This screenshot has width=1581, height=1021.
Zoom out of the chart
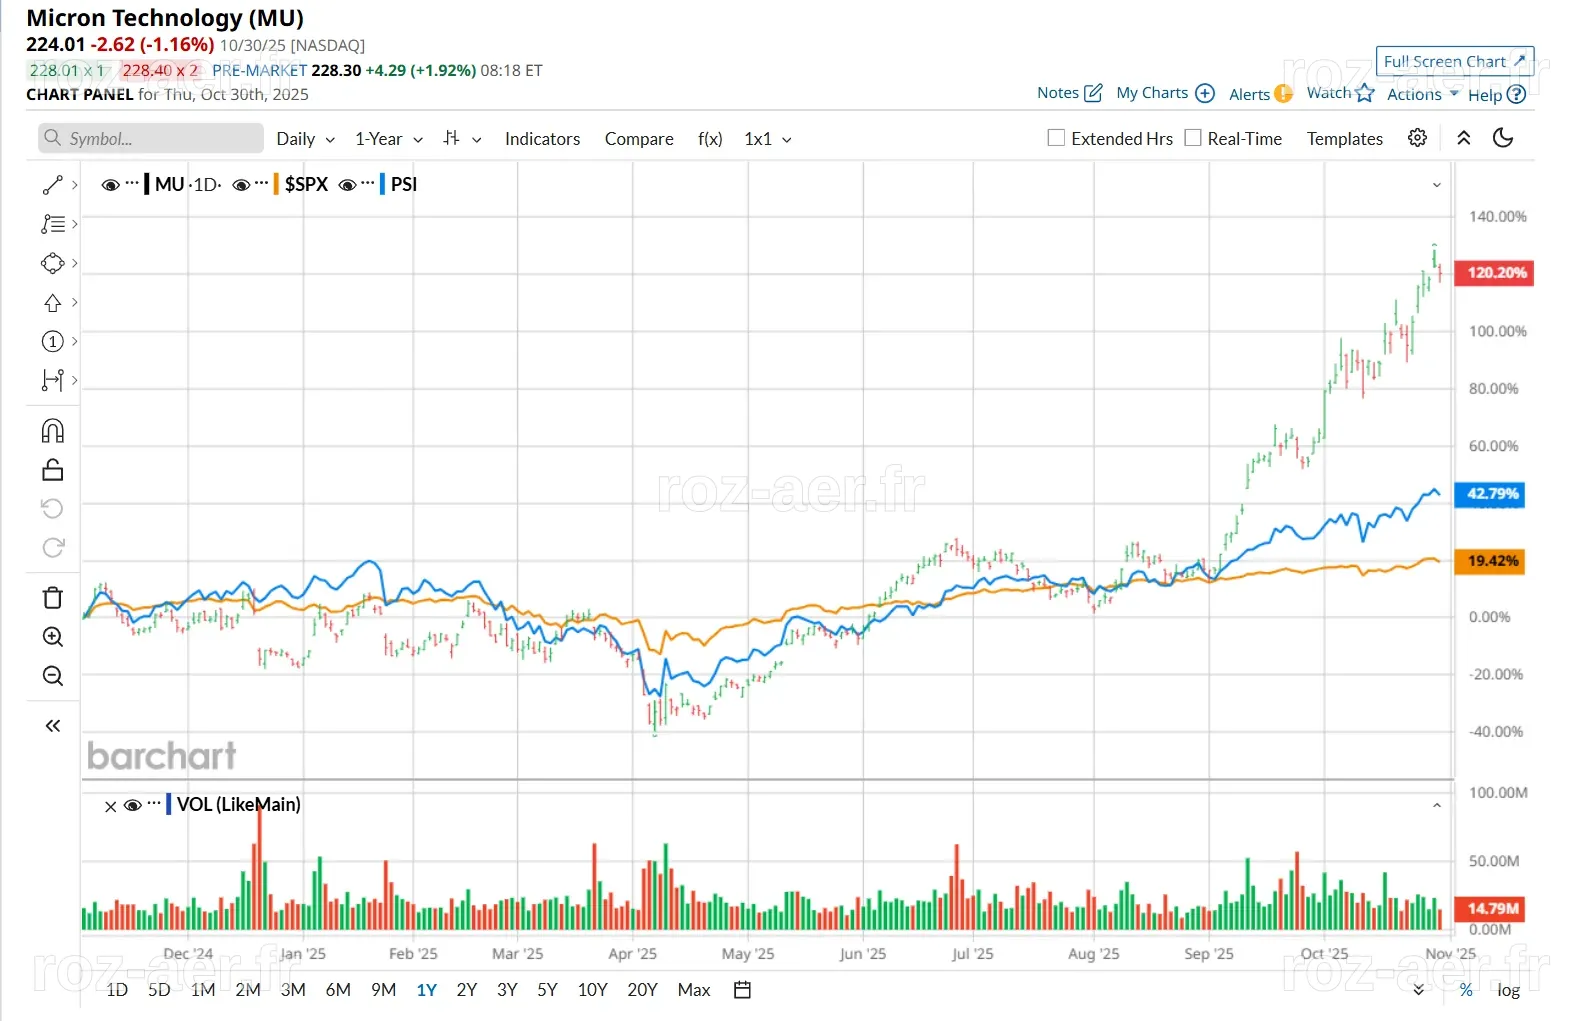click(x=53, y=676)
